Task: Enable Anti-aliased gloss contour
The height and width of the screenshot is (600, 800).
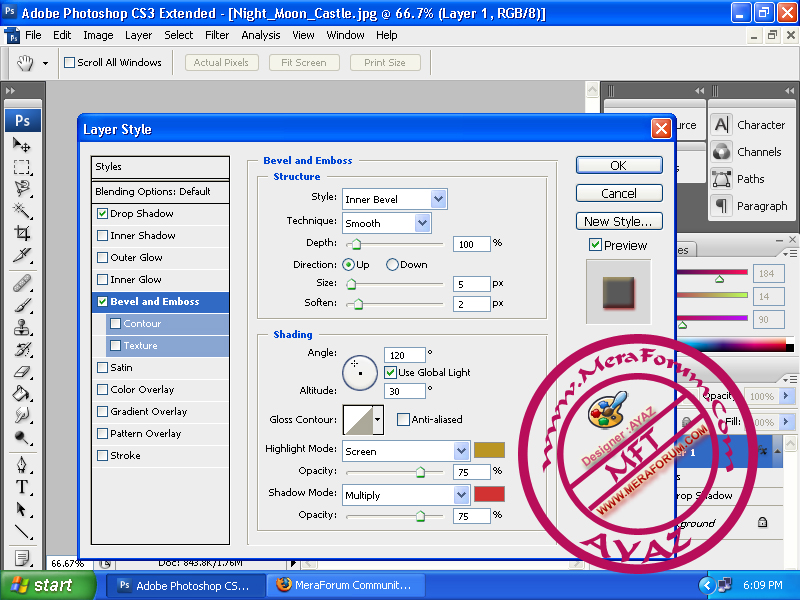Action: pos(403,419)
